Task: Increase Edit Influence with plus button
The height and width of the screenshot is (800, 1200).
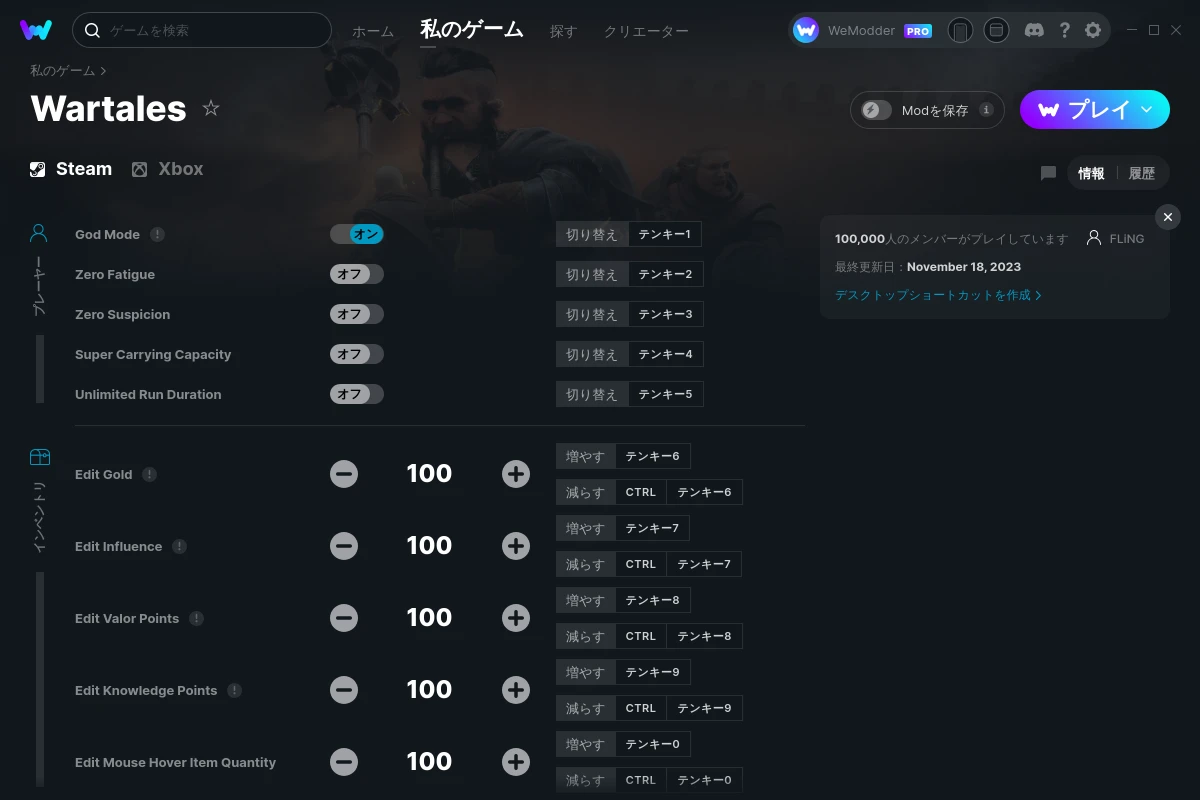Action: click(x=516, y=546)
